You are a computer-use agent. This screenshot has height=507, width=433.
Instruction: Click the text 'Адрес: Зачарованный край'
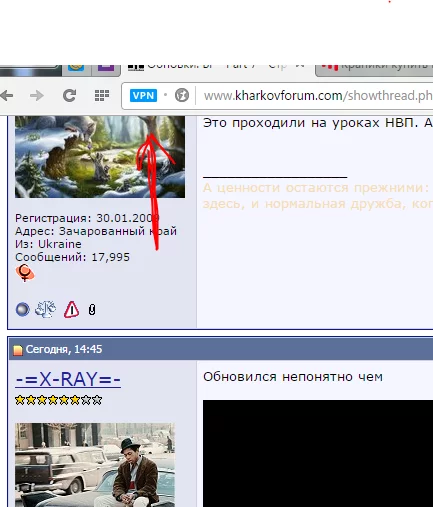click(96, 231)
